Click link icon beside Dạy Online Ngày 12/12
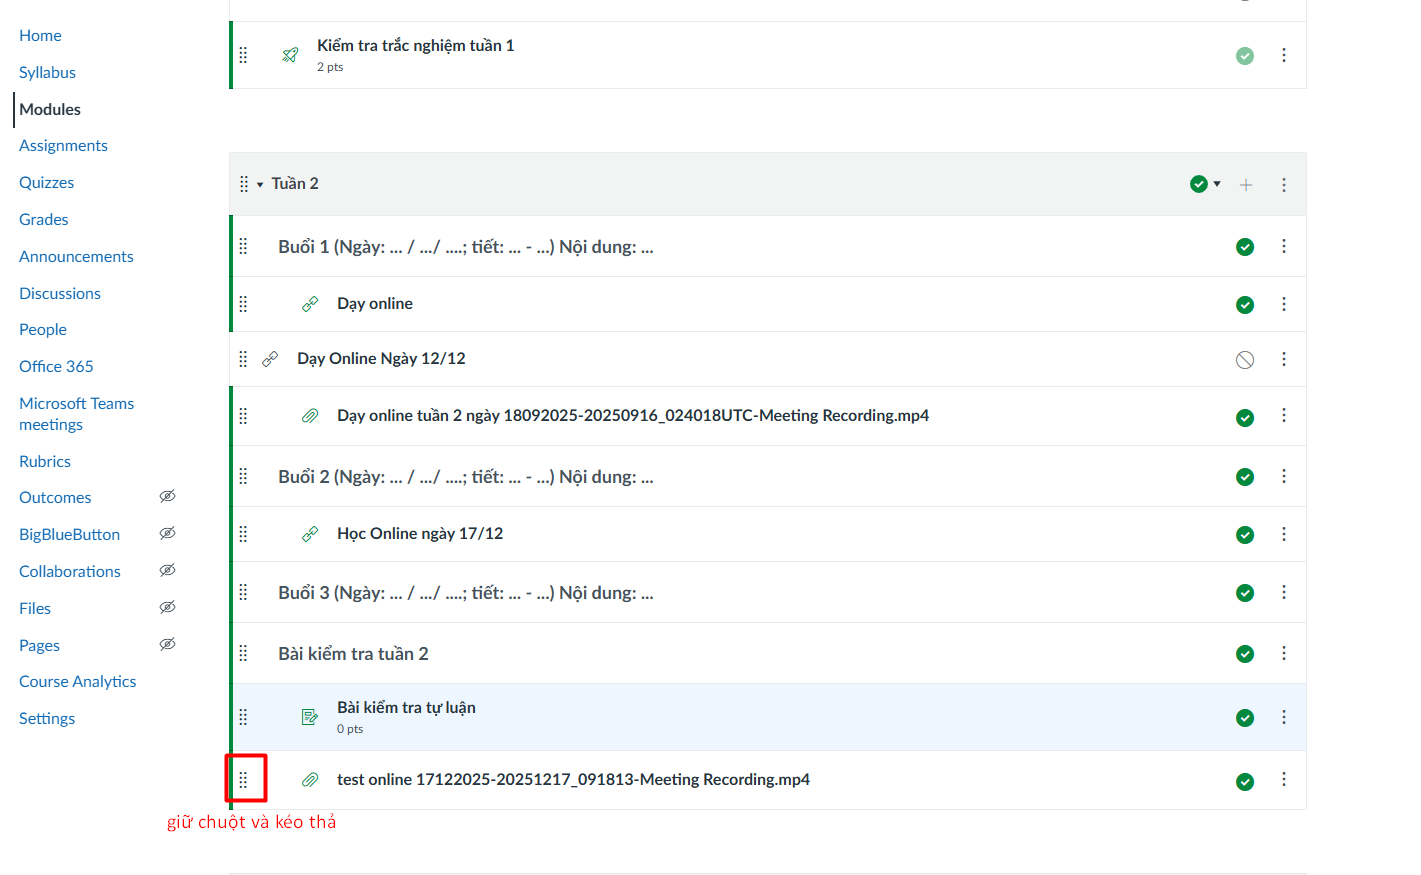 [x=270, y=359]
